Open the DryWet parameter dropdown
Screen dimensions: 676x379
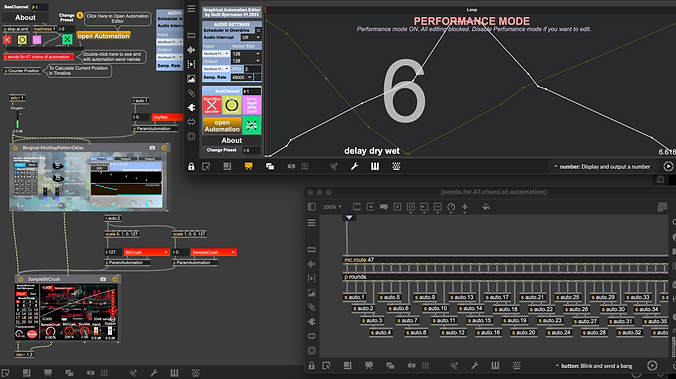[167, 117]
